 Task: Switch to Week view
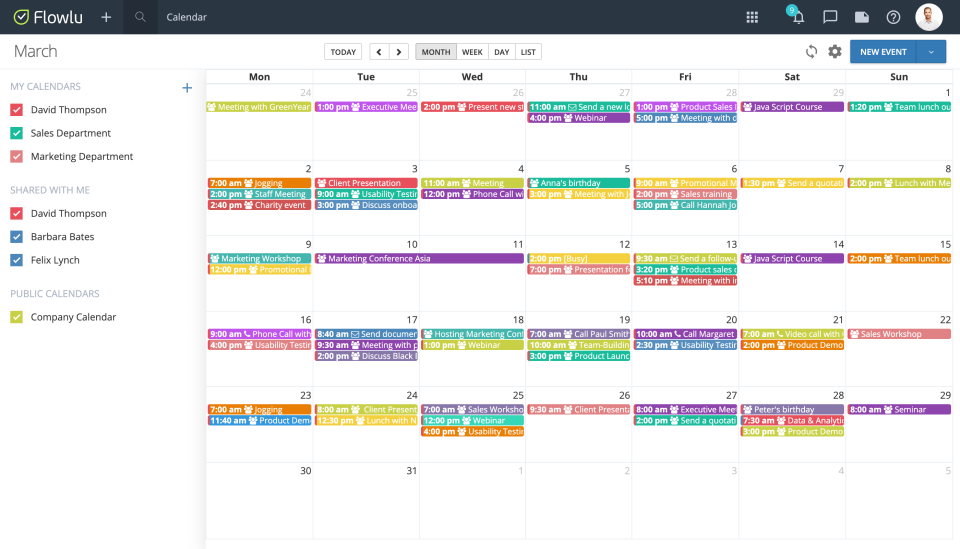pos(472,52)
